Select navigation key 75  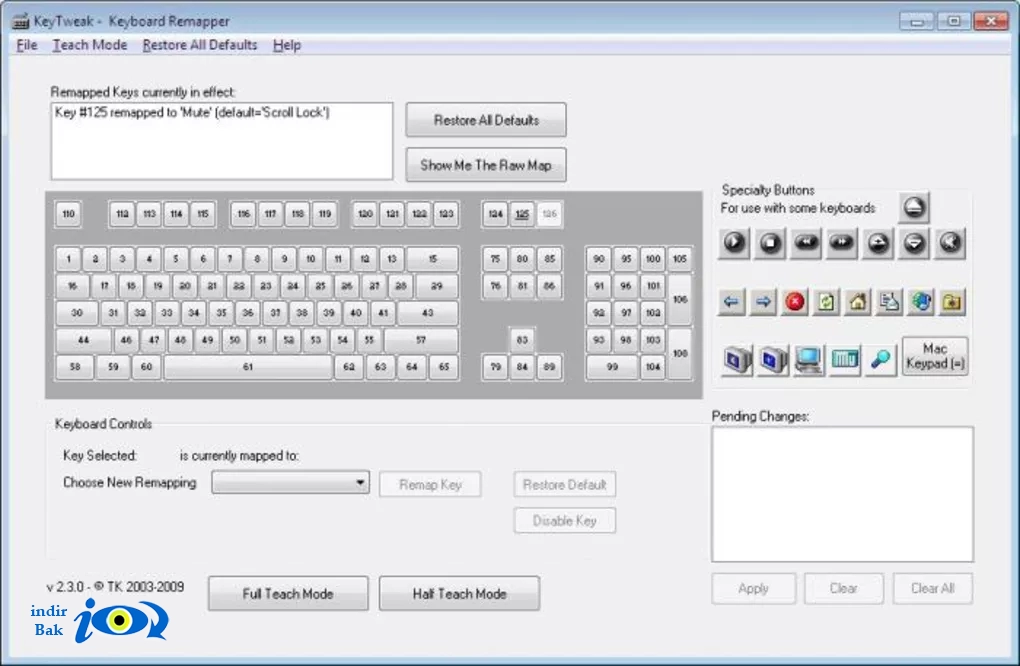click(496, 259)
